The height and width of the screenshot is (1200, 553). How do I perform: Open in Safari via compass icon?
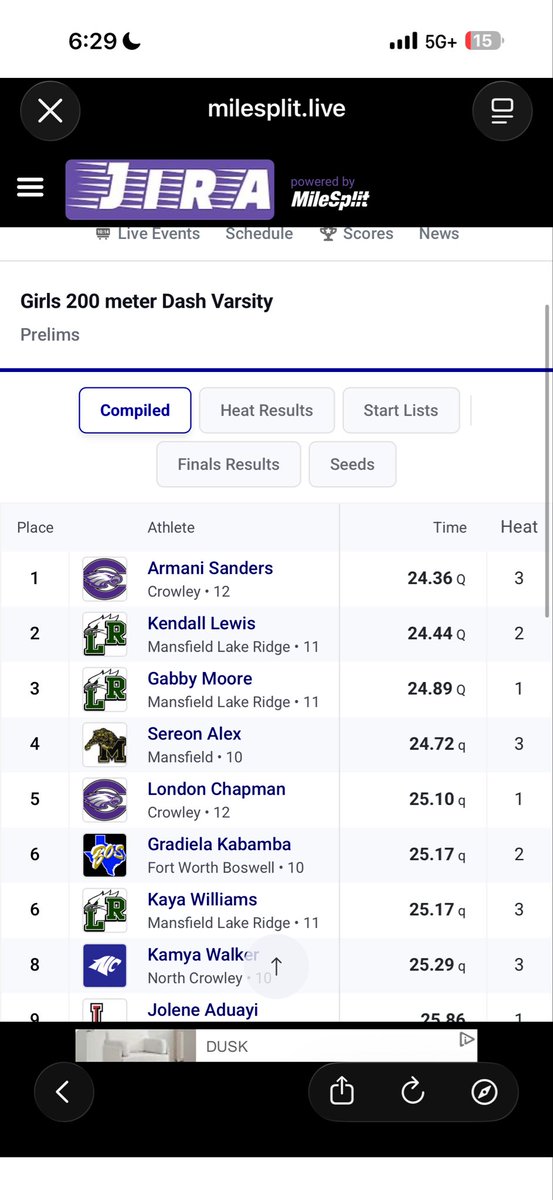coord(484,1092)
